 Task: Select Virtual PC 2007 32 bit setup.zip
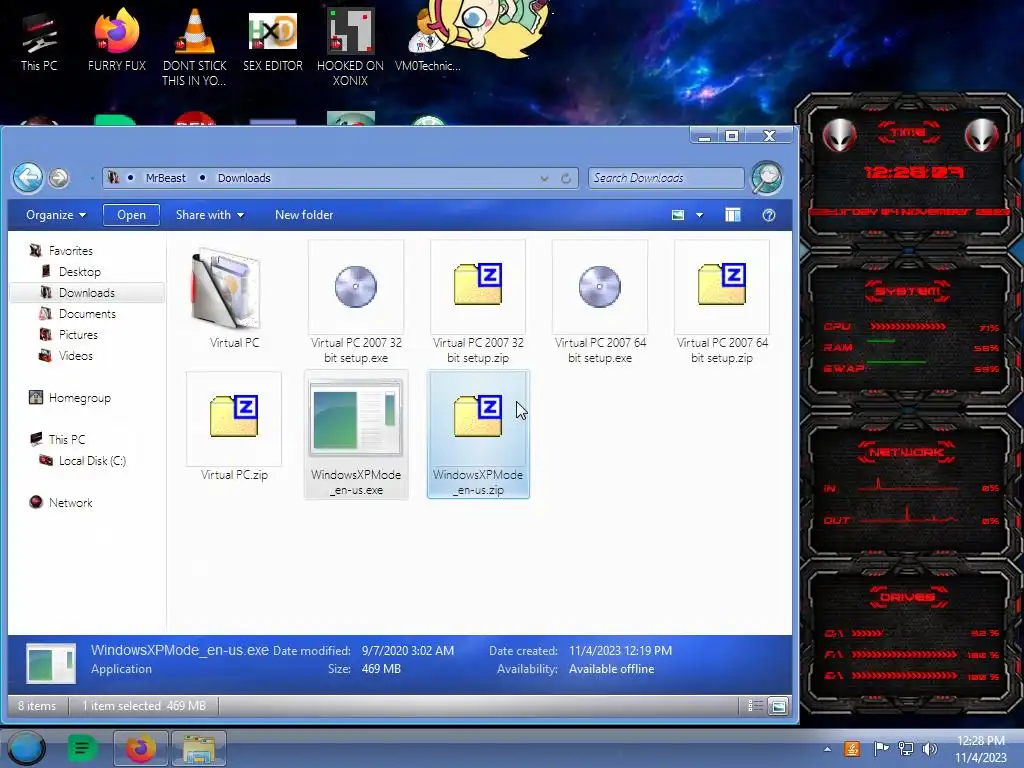478,302
